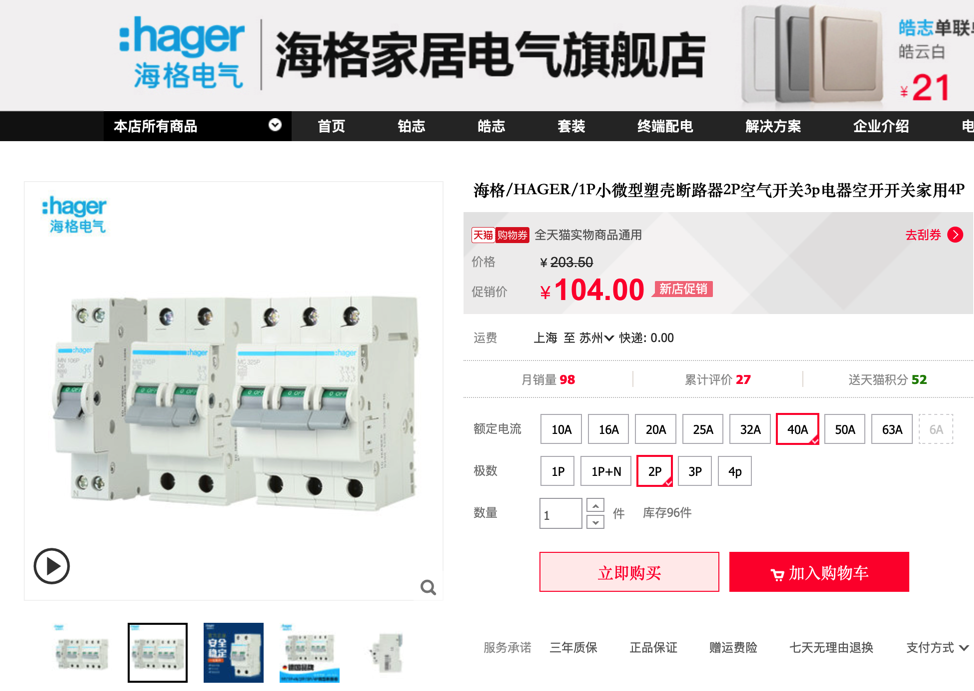
Task: Select the blue 安全稳定 product thumbnail
Action: tap(234, 652)
